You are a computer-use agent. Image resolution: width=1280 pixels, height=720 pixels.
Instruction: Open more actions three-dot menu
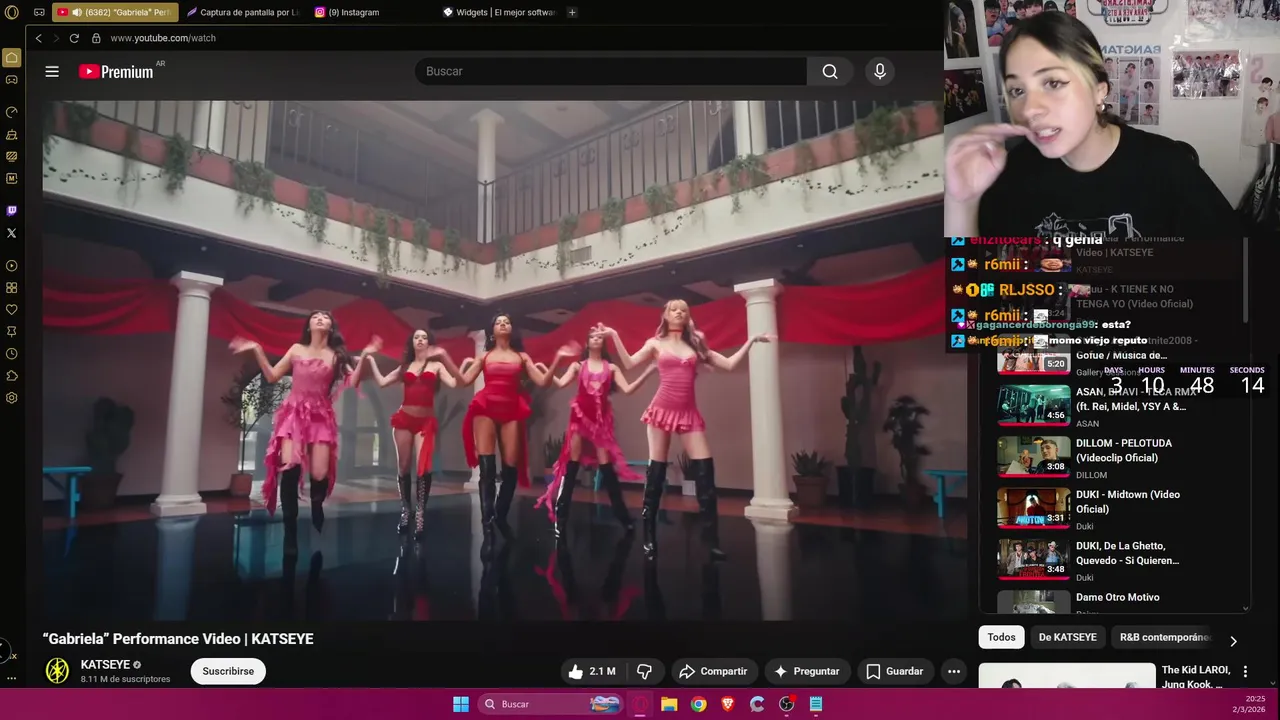(x=954, y=671)
